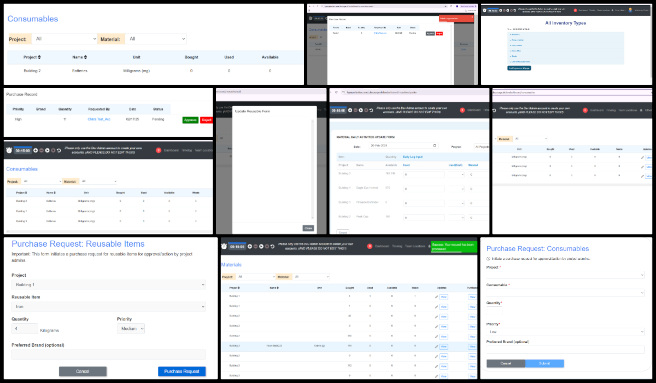Click Close button in Update Reusable form dialog
Image resolution: width=656 pixels, height=383 pixels.
click(308, 228)
